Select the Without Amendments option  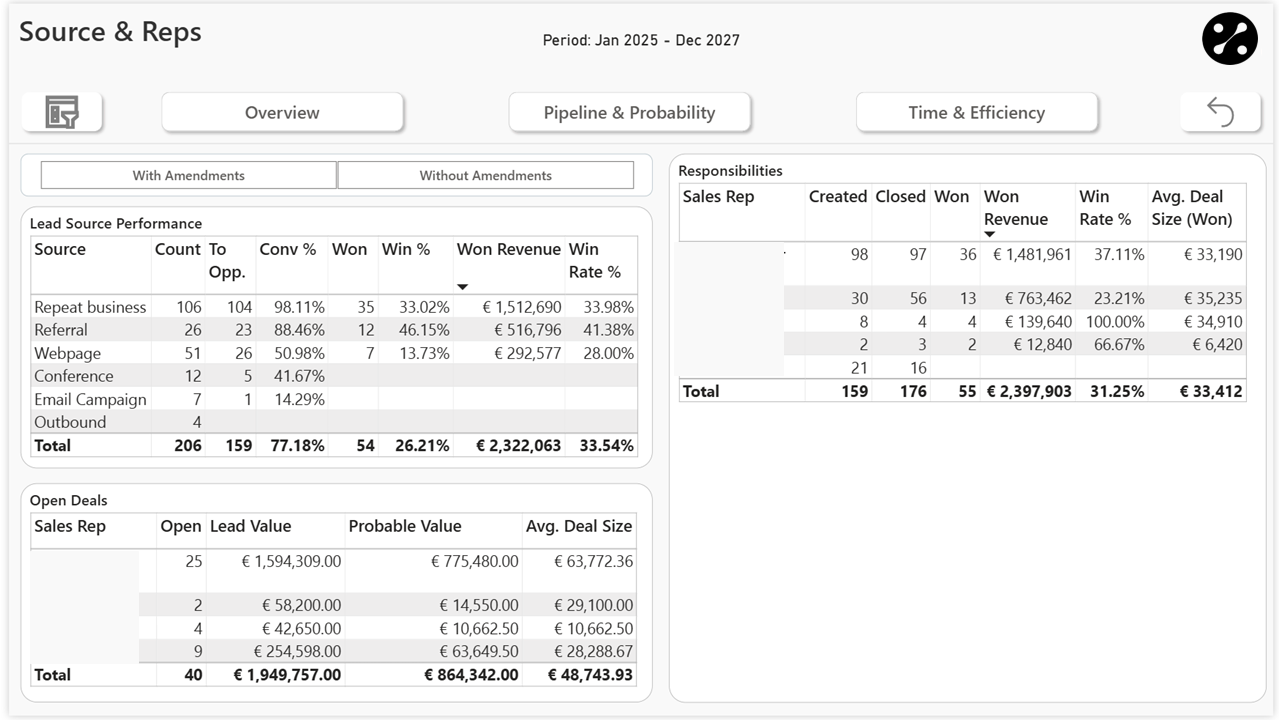tap(486, 175)
